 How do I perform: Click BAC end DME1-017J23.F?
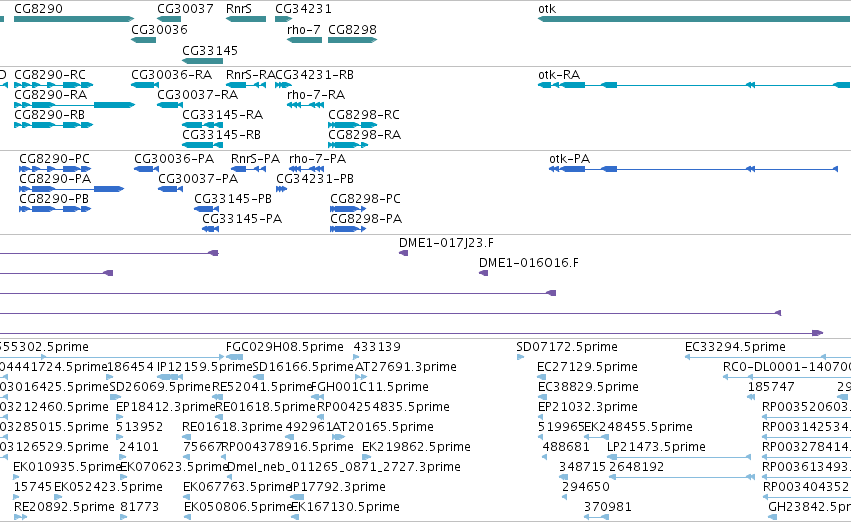[x=446, y=243]
